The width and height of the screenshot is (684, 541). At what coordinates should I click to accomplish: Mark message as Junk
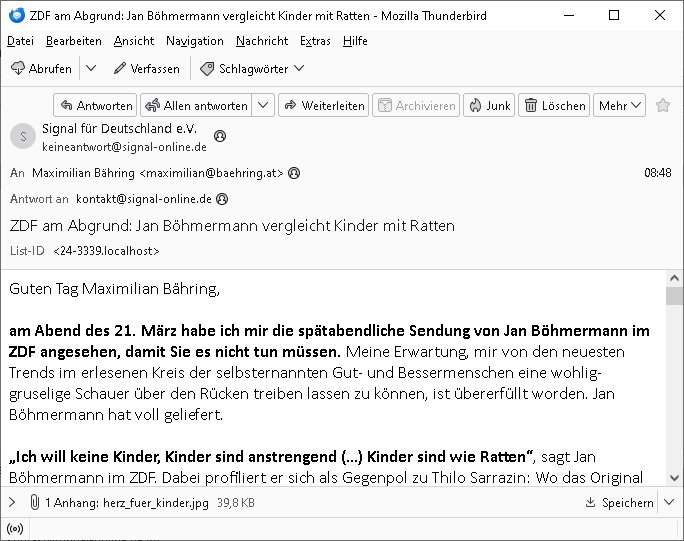[489, 105]
